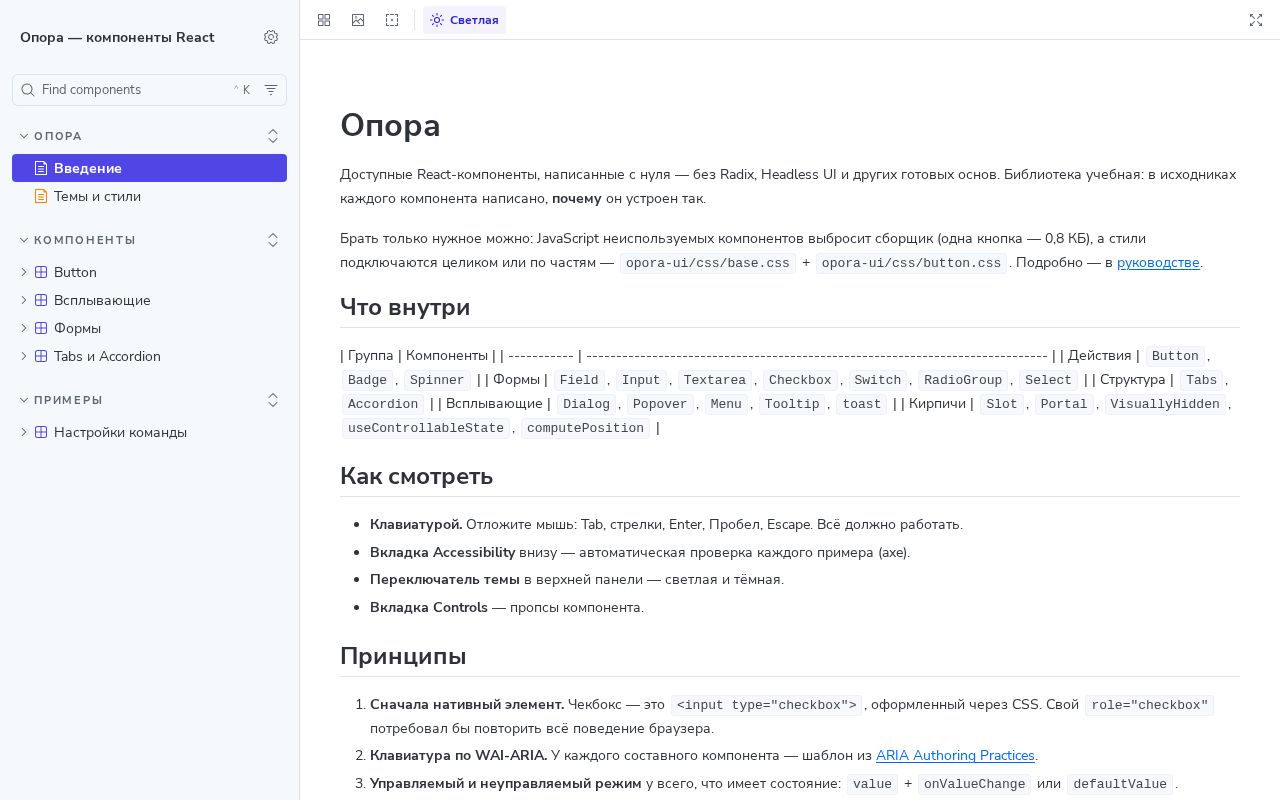Click the opora-ui/css/base.css code snippet
Screen dimensions: 1280x800
(708, 264)
